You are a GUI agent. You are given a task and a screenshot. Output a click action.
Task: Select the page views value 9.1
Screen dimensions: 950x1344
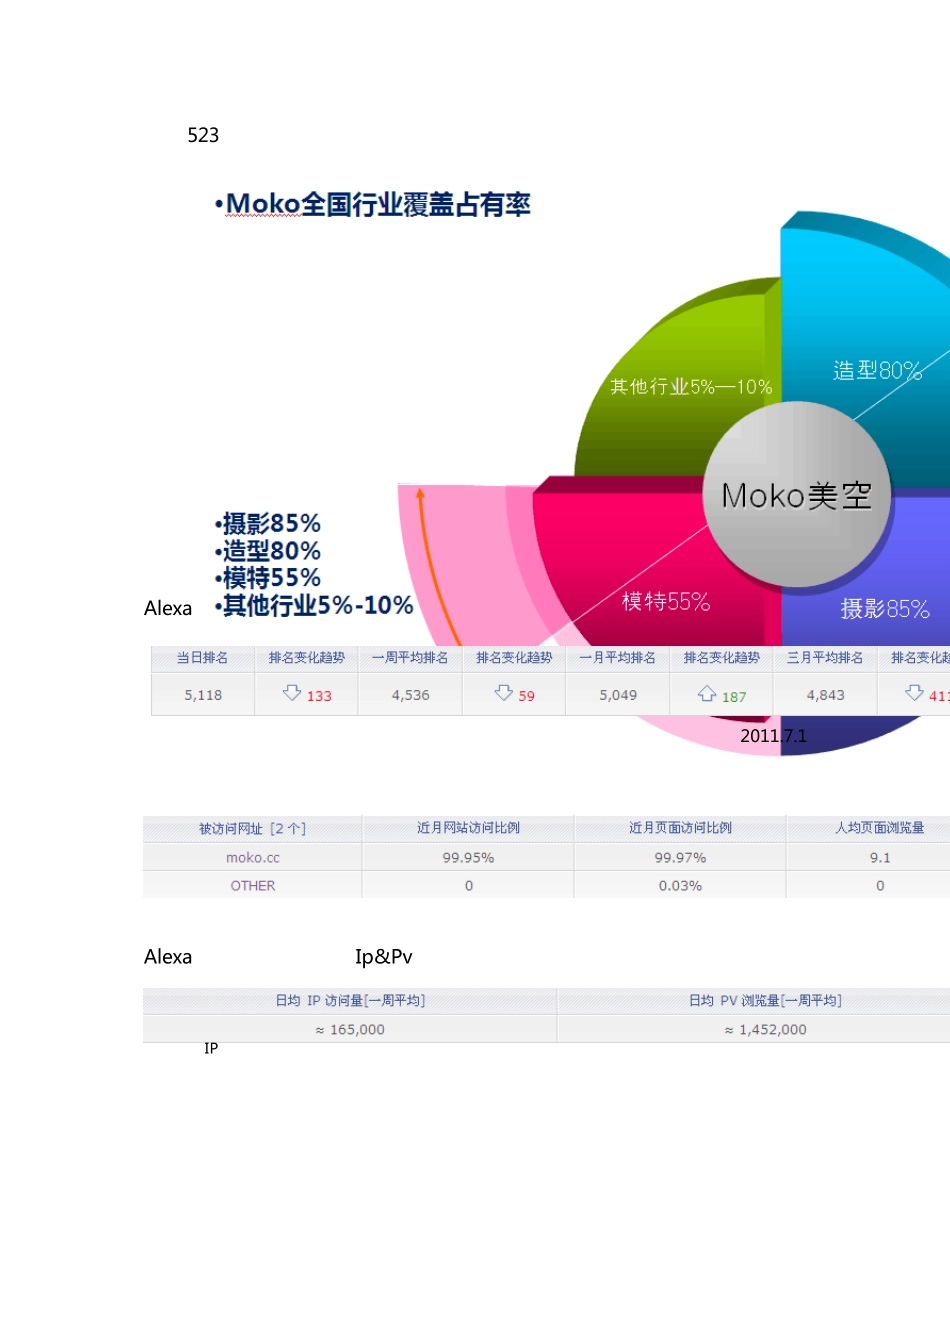[x=880, y=858]
